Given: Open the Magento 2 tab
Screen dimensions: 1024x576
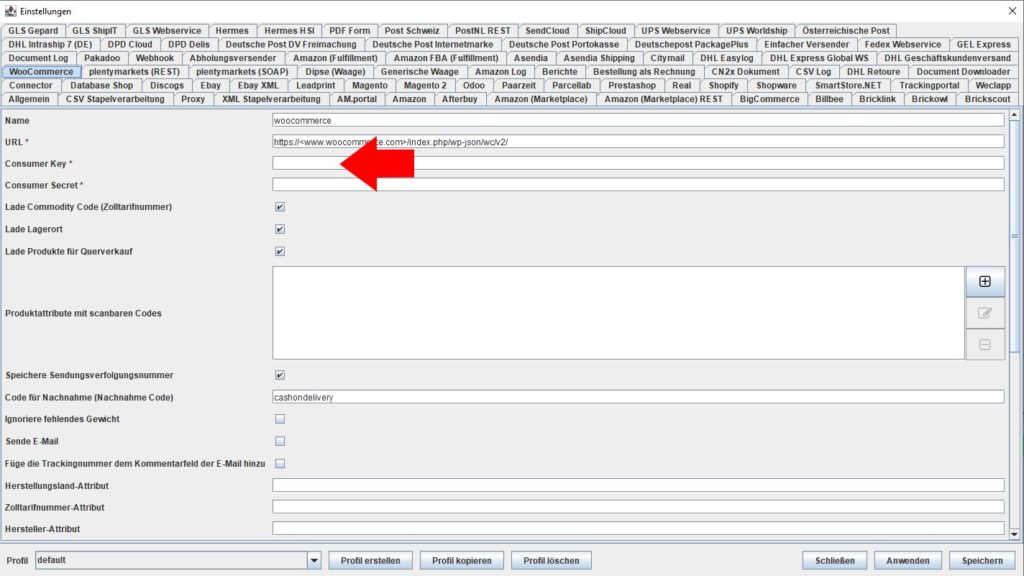Looking at the screenshot, I should coord(425,86).
